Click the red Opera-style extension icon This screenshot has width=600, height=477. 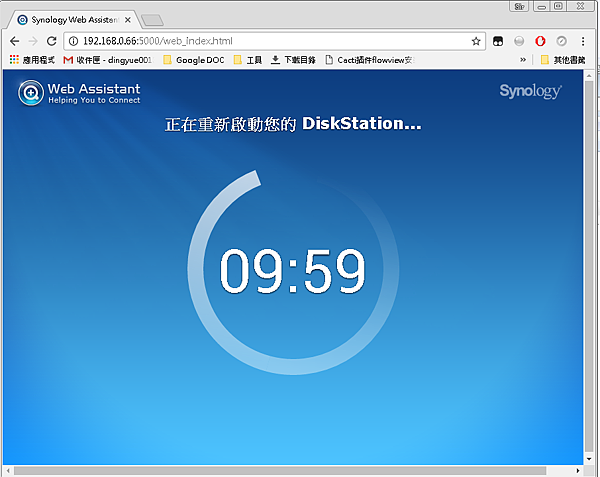[540, 41]
